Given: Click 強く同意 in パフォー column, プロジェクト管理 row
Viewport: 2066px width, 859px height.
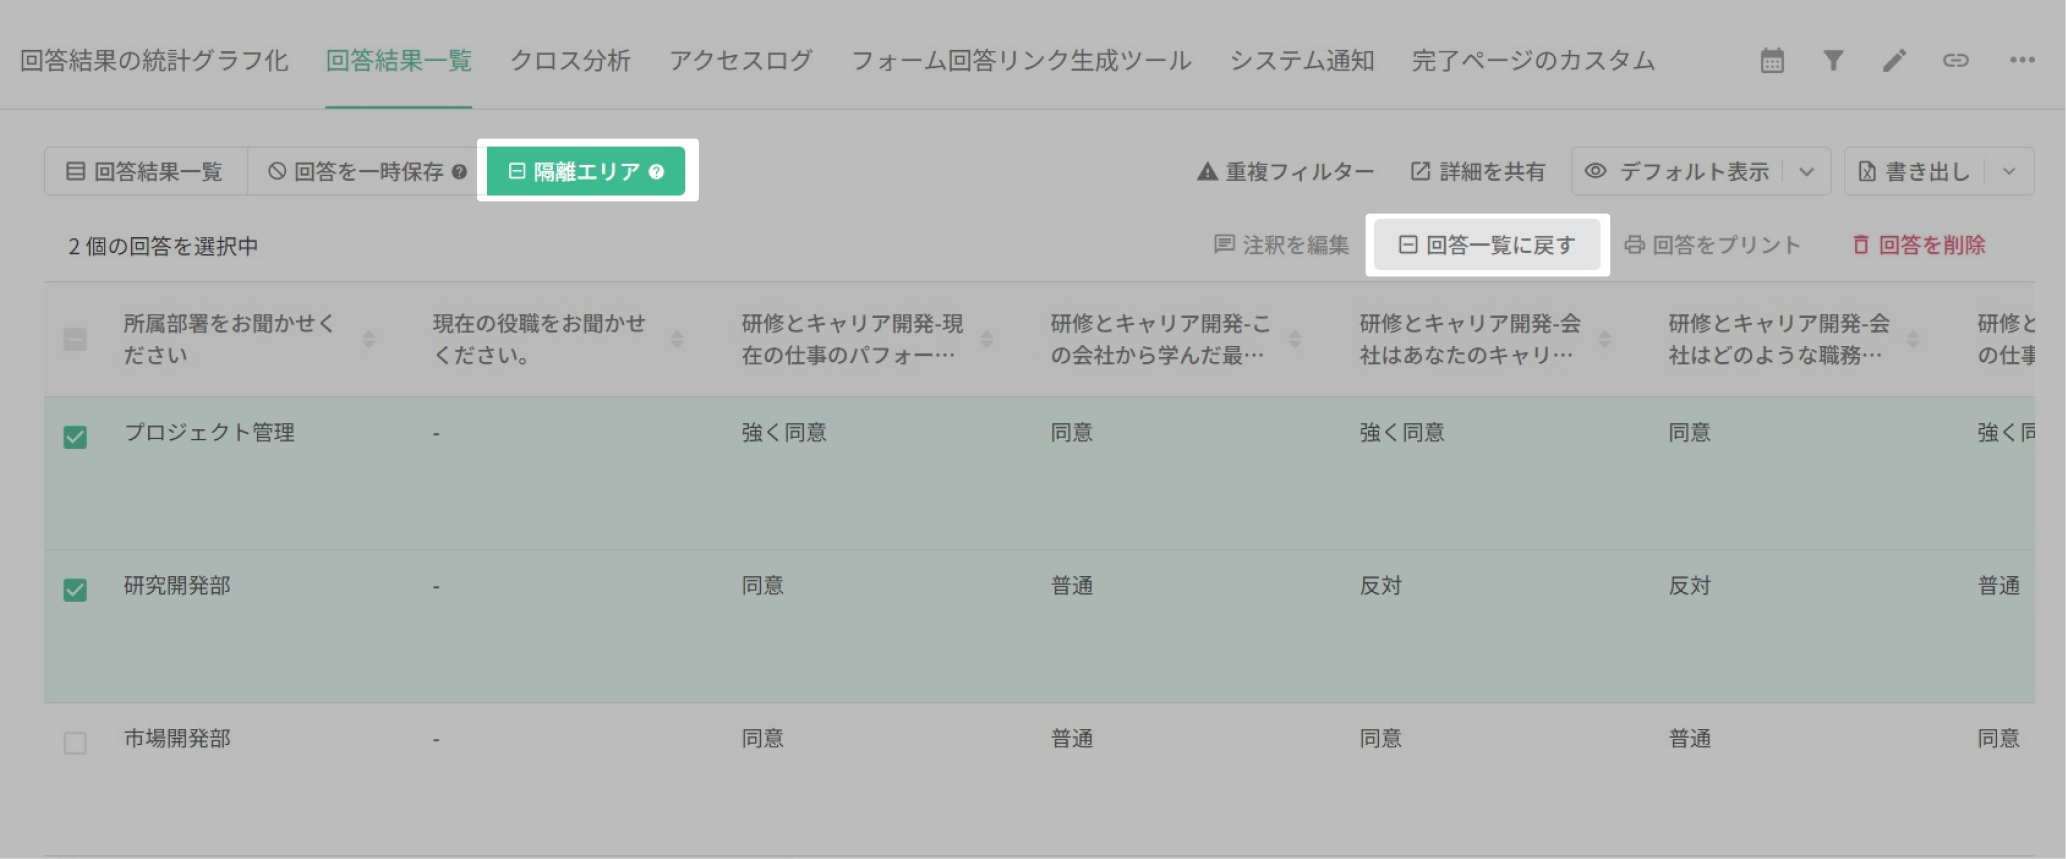Looking at the screenshot, I should point(784,433).
